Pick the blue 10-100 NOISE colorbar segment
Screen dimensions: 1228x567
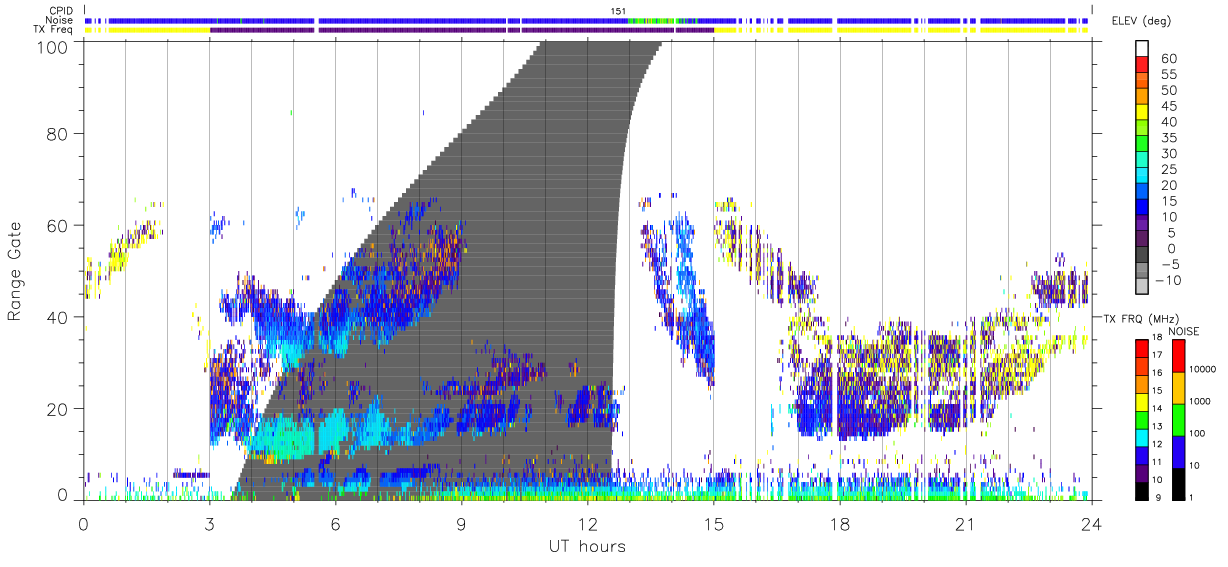tap(1179, 452)
